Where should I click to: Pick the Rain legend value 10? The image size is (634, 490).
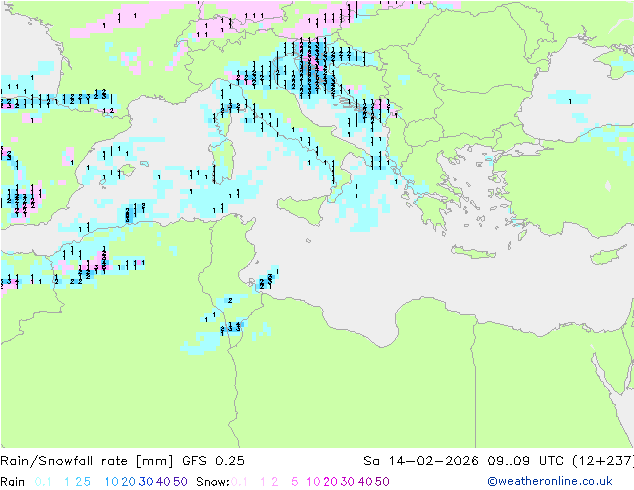112,482
